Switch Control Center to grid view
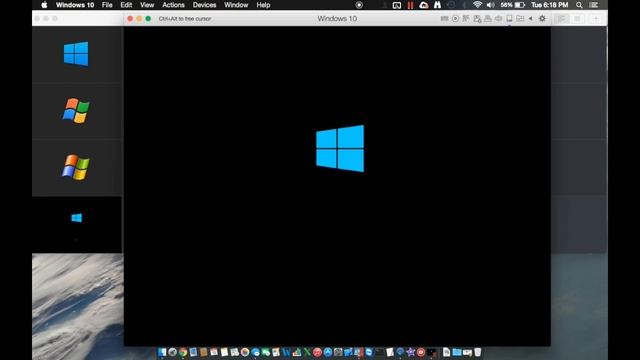This screenshot has width=640, height=360. point(577,18)
